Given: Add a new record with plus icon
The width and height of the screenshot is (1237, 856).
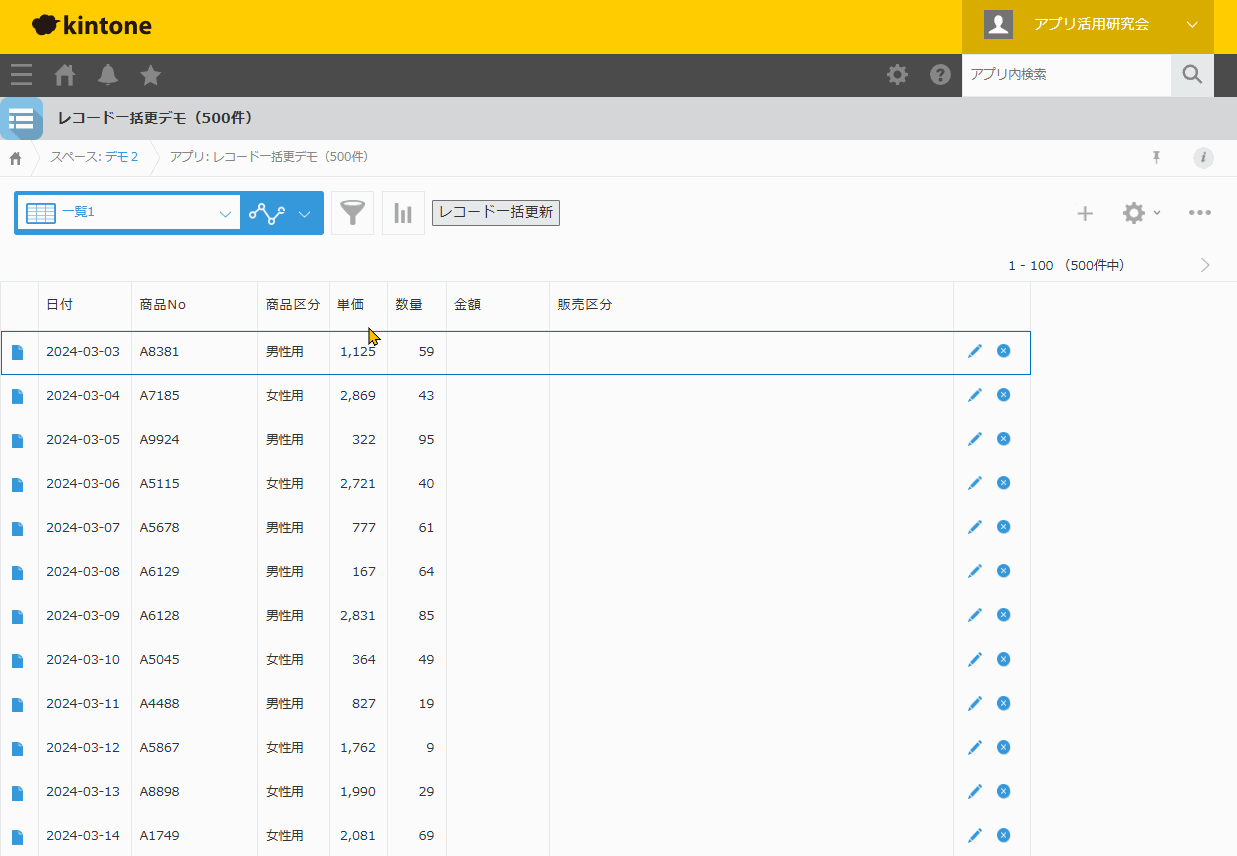Looking at the screenshot, I should [x=1085, y=213].
